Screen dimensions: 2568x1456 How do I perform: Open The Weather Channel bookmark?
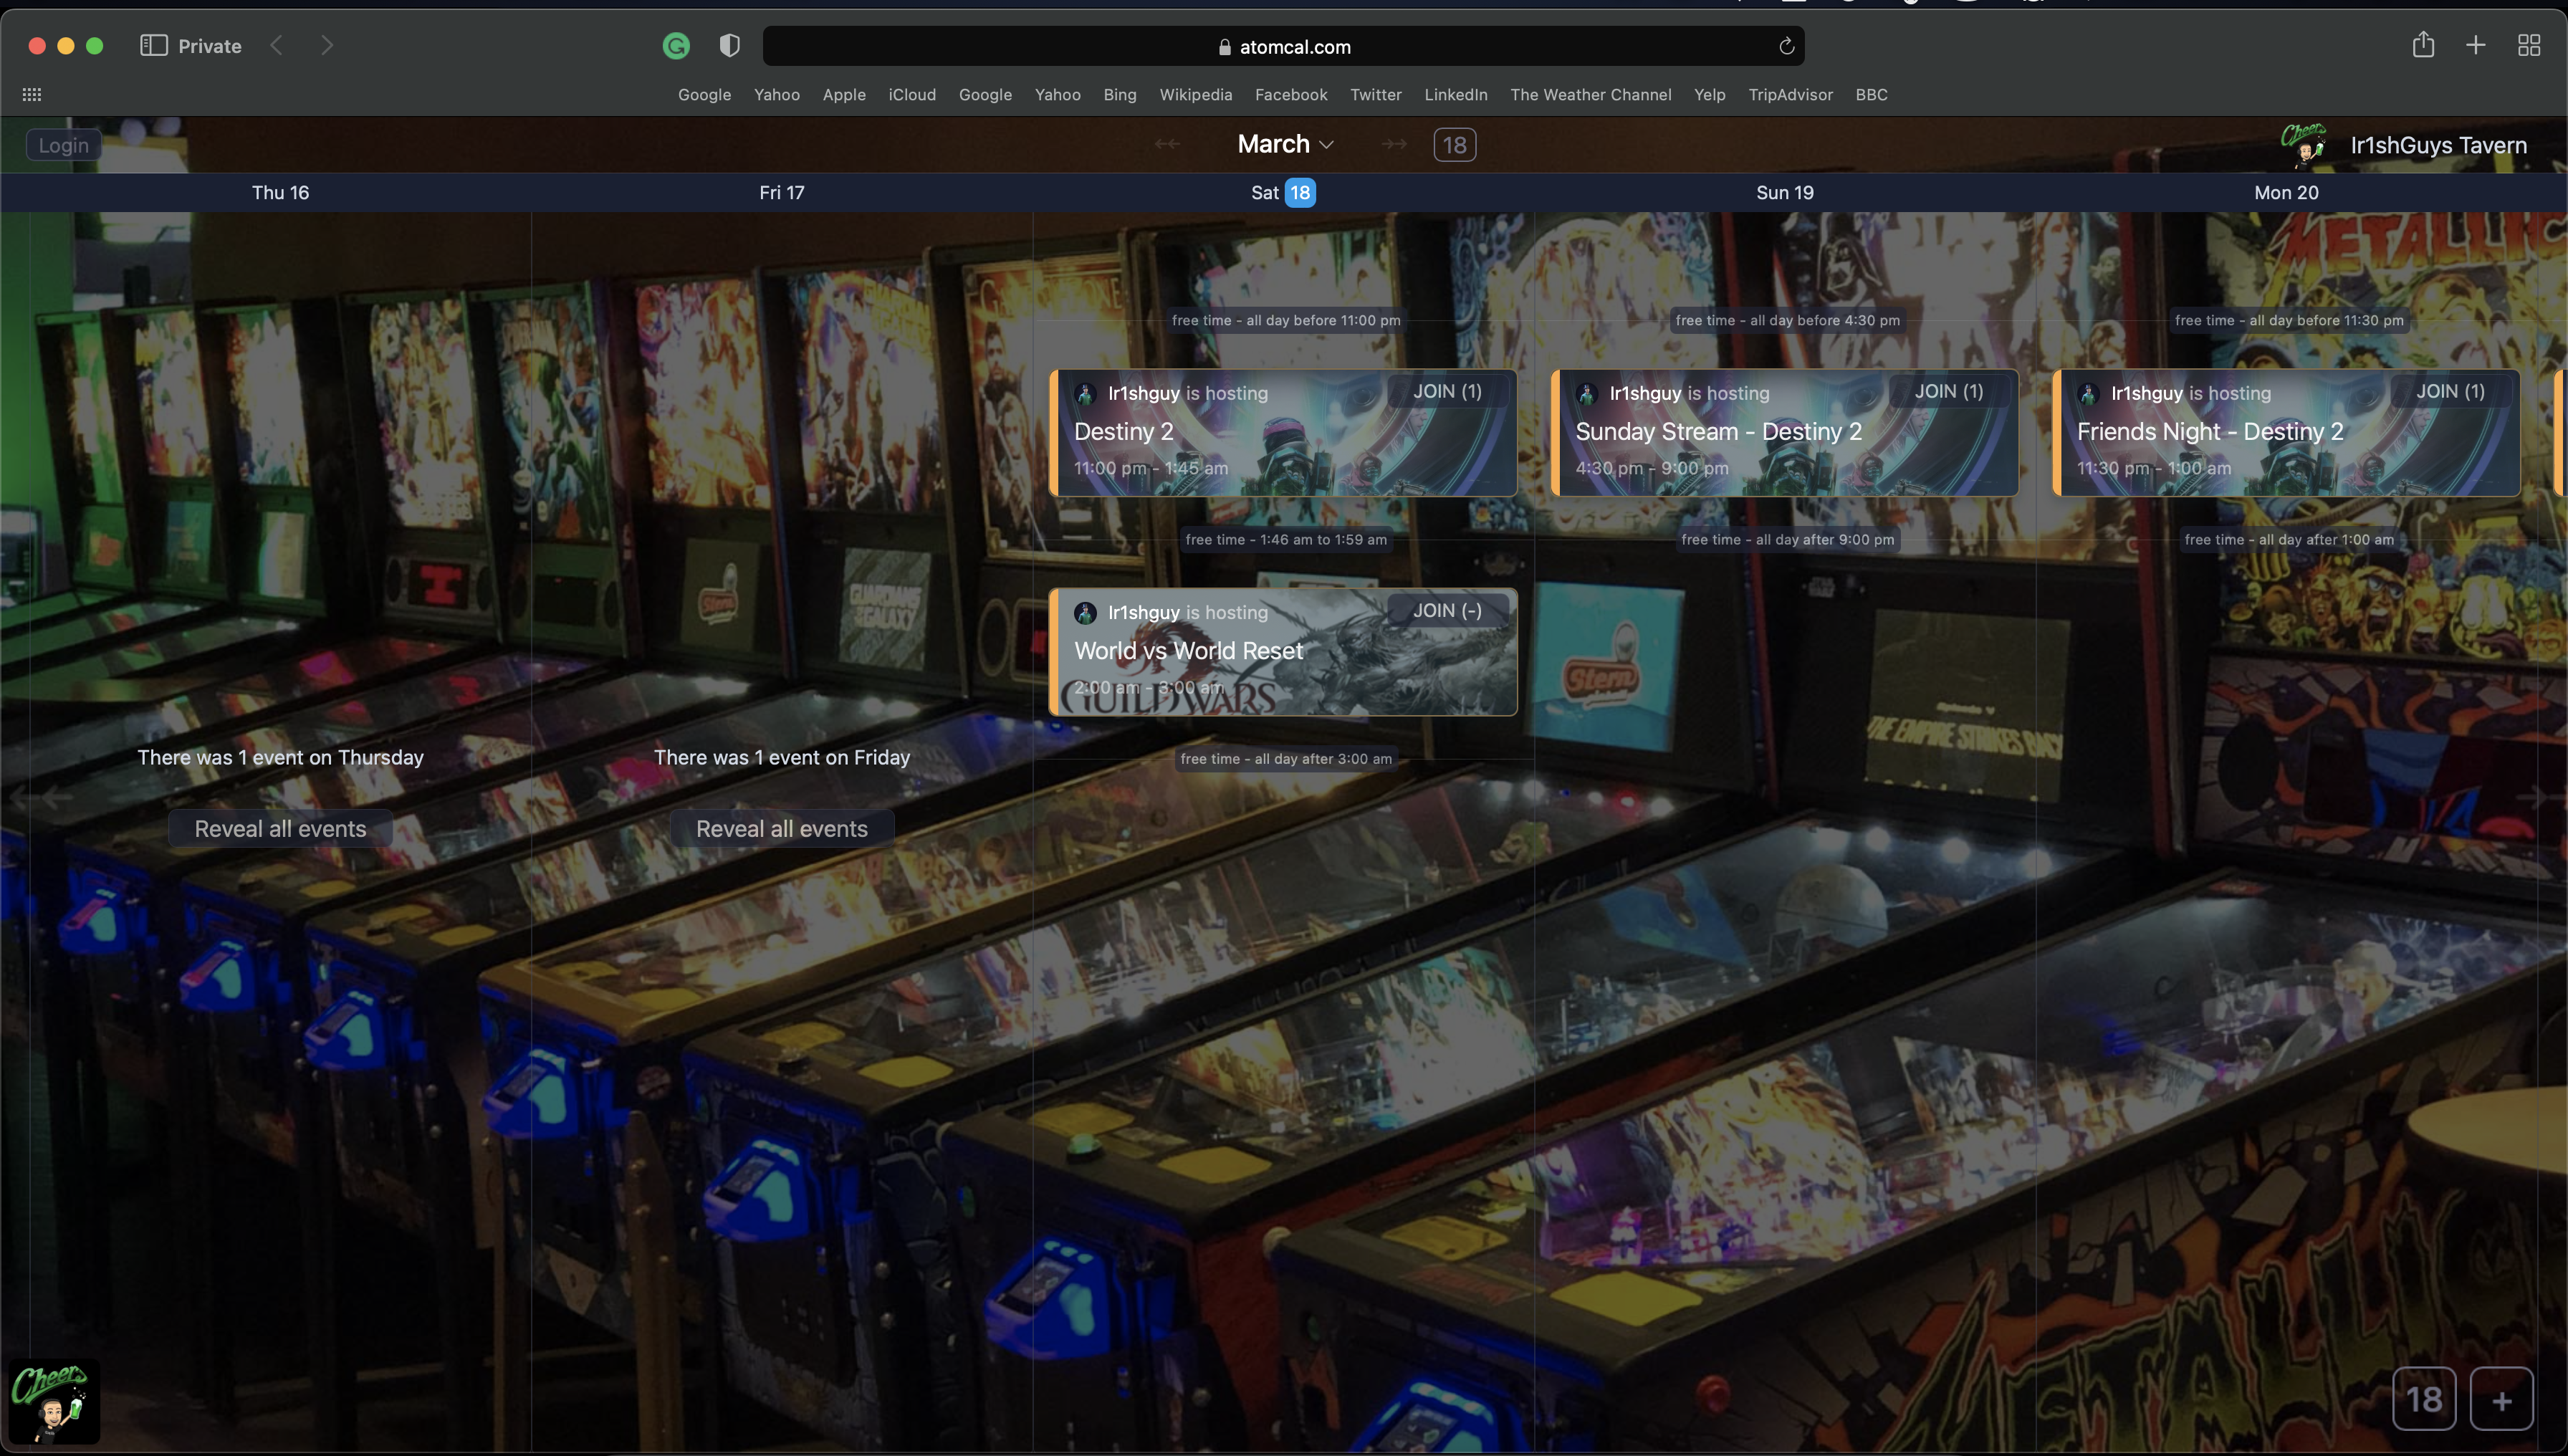pos(1590,94)
